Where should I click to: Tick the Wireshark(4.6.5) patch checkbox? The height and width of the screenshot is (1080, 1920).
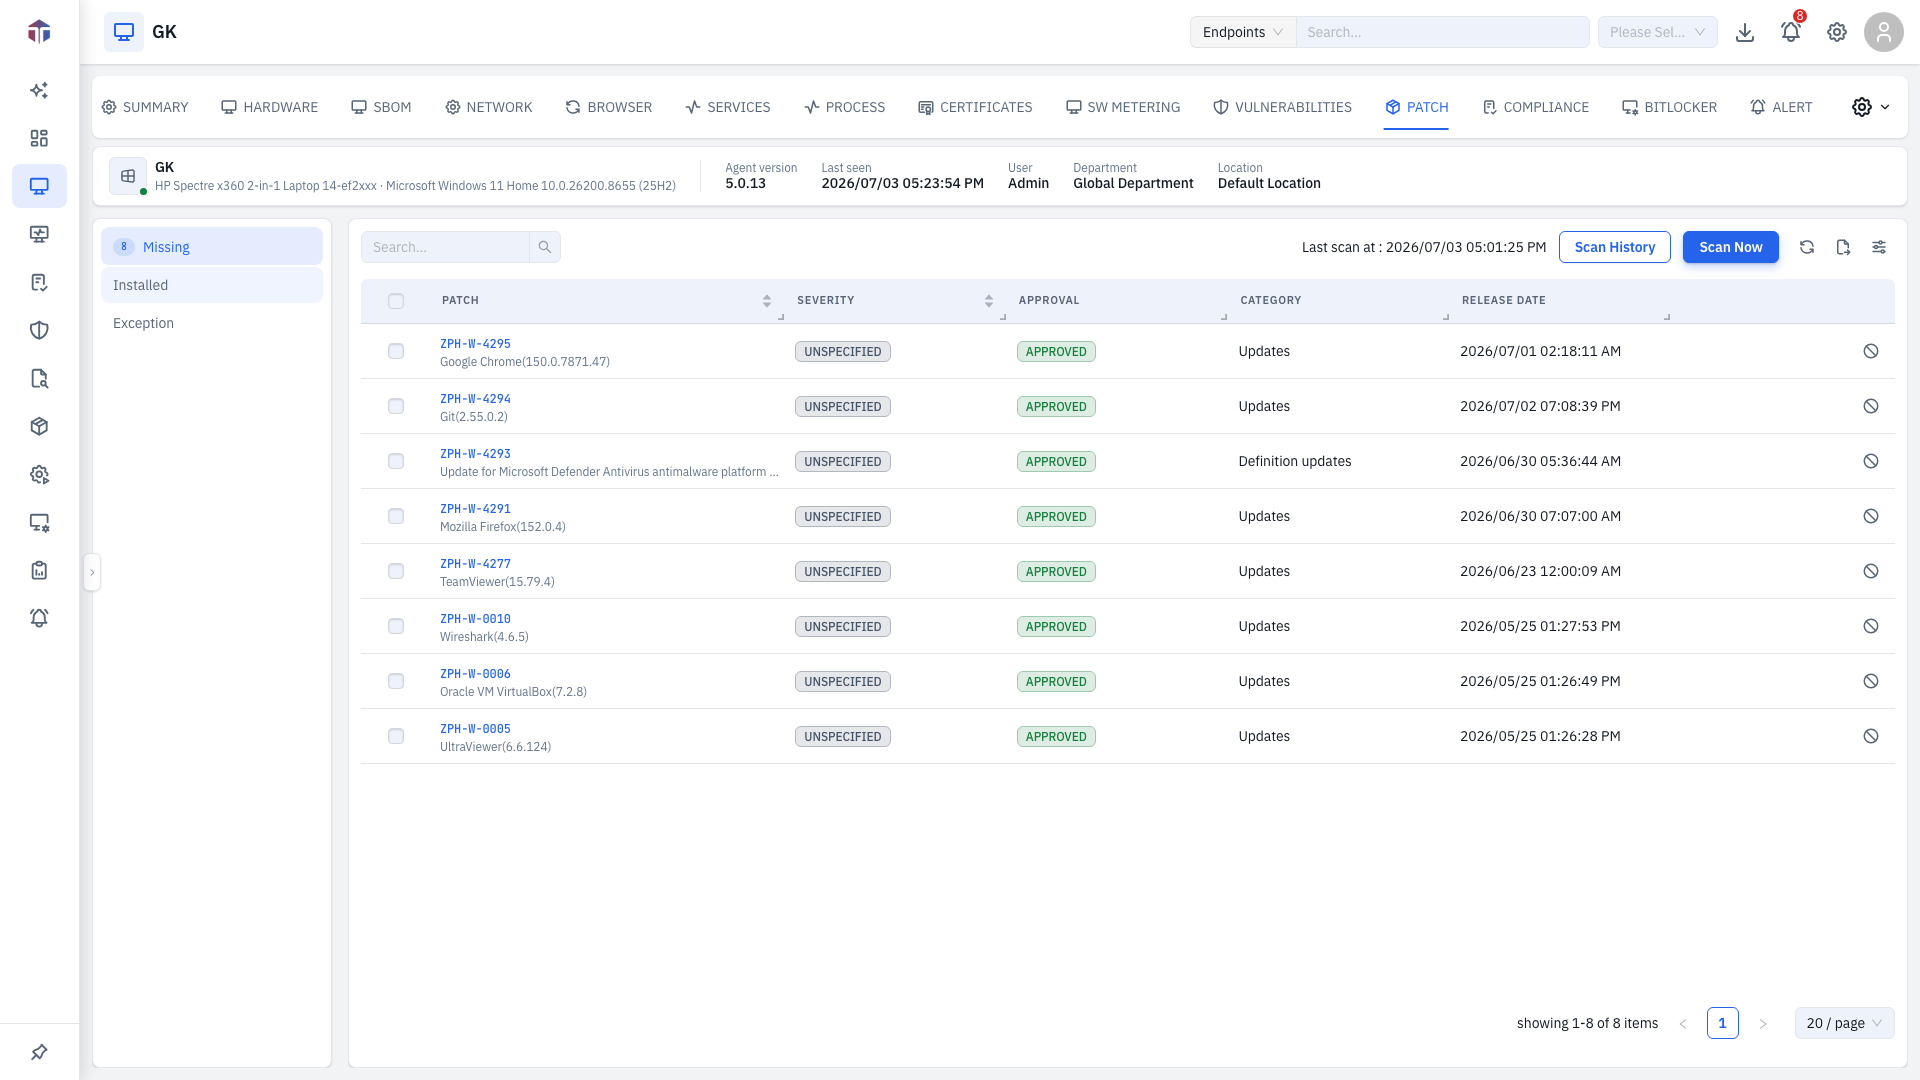(396, 626)
